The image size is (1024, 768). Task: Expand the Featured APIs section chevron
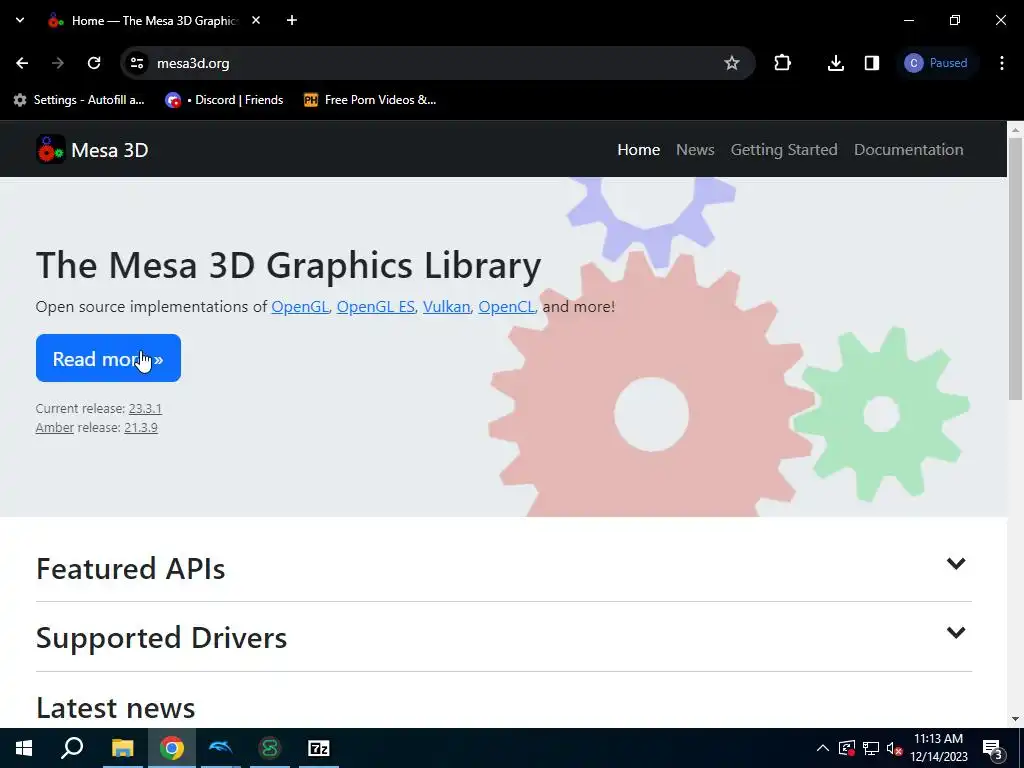955,564
